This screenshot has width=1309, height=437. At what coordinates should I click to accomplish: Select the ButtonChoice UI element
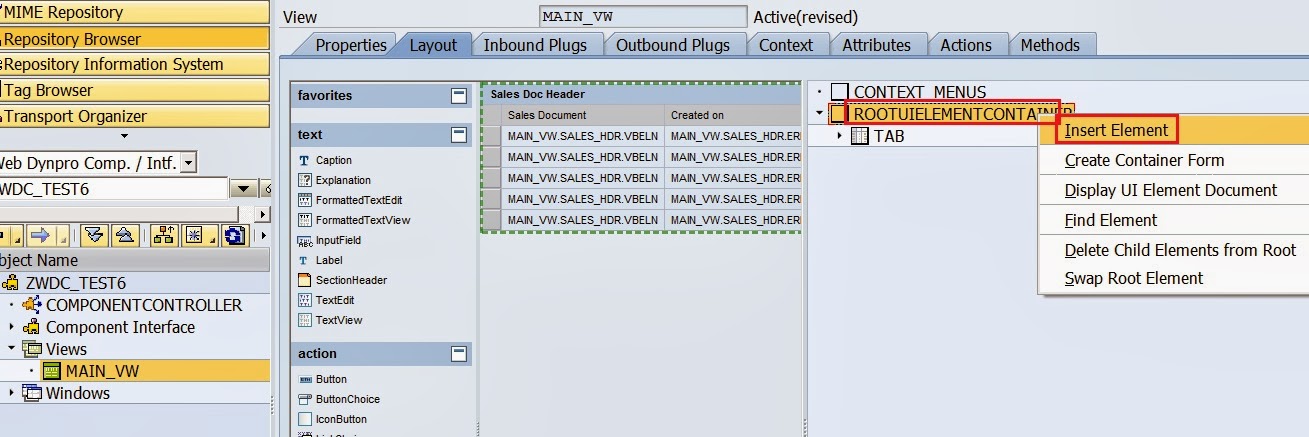pos(348,399)
